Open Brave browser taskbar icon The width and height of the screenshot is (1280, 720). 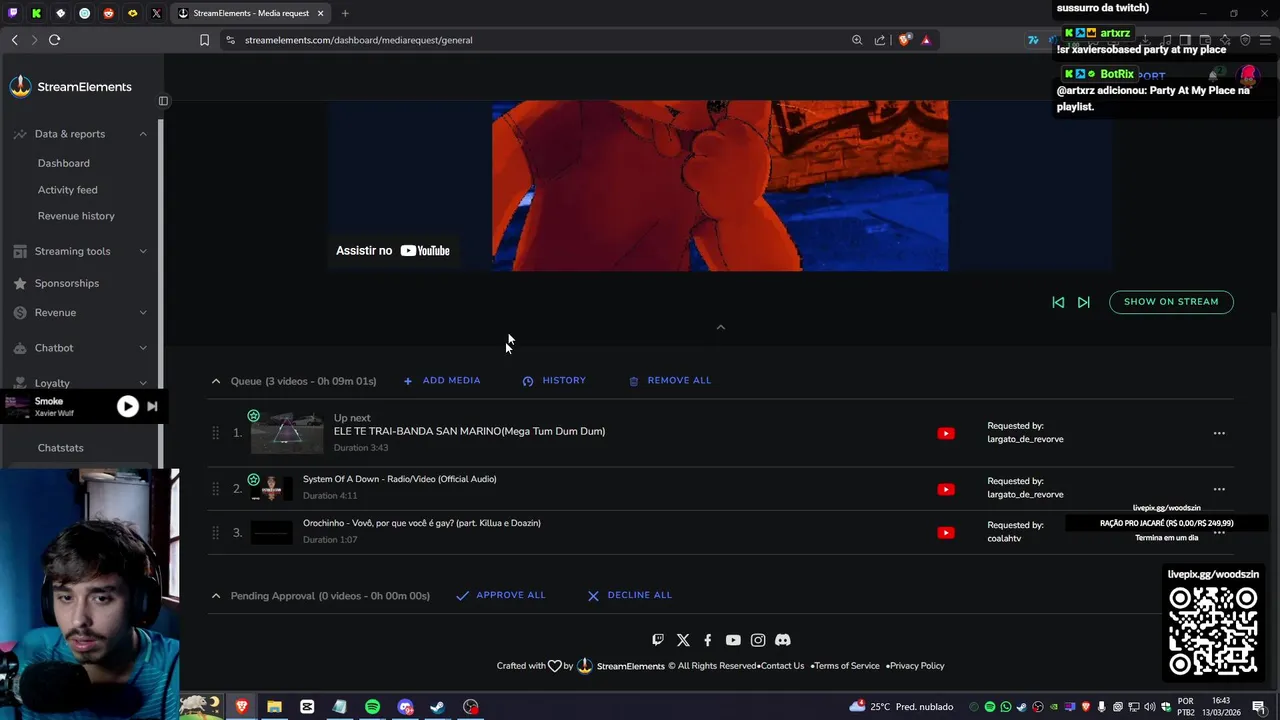pos(241,707)
